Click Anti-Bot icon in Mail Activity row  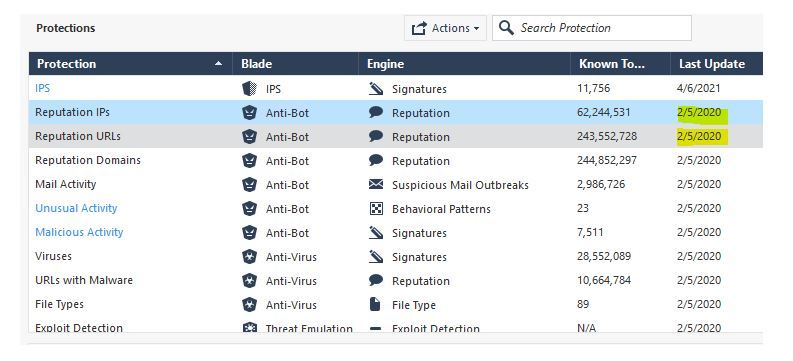tap(249, 185)
